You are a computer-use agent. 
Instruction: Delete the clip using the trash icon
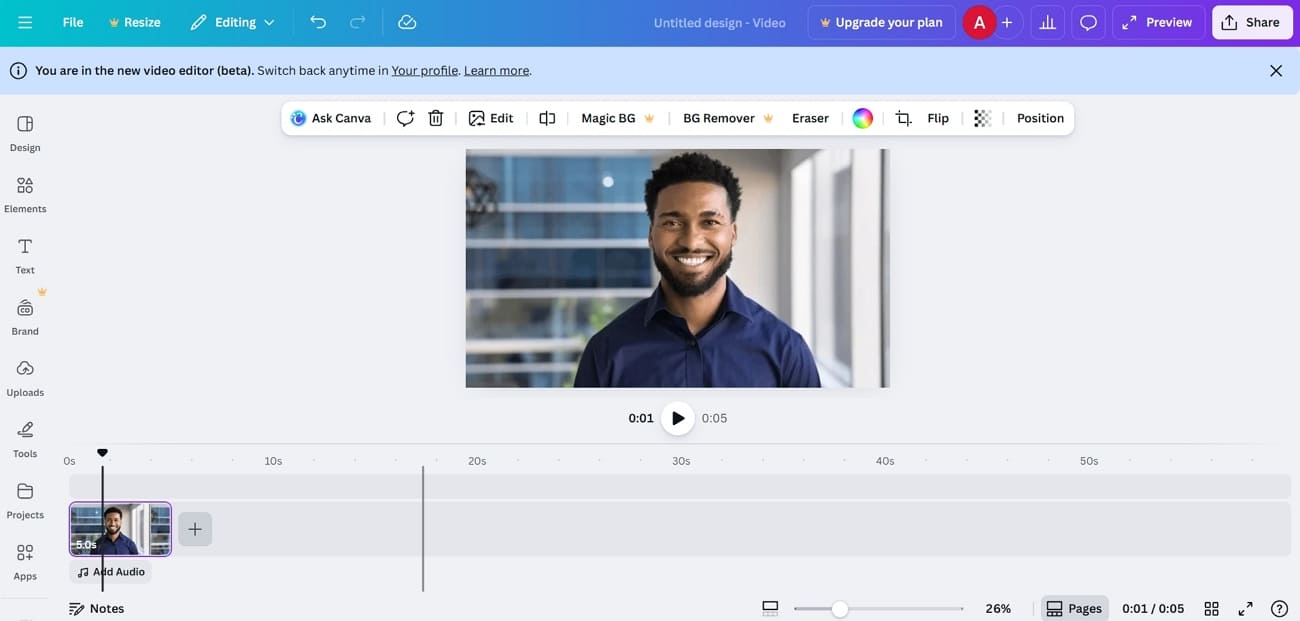[x=435, y=117]
